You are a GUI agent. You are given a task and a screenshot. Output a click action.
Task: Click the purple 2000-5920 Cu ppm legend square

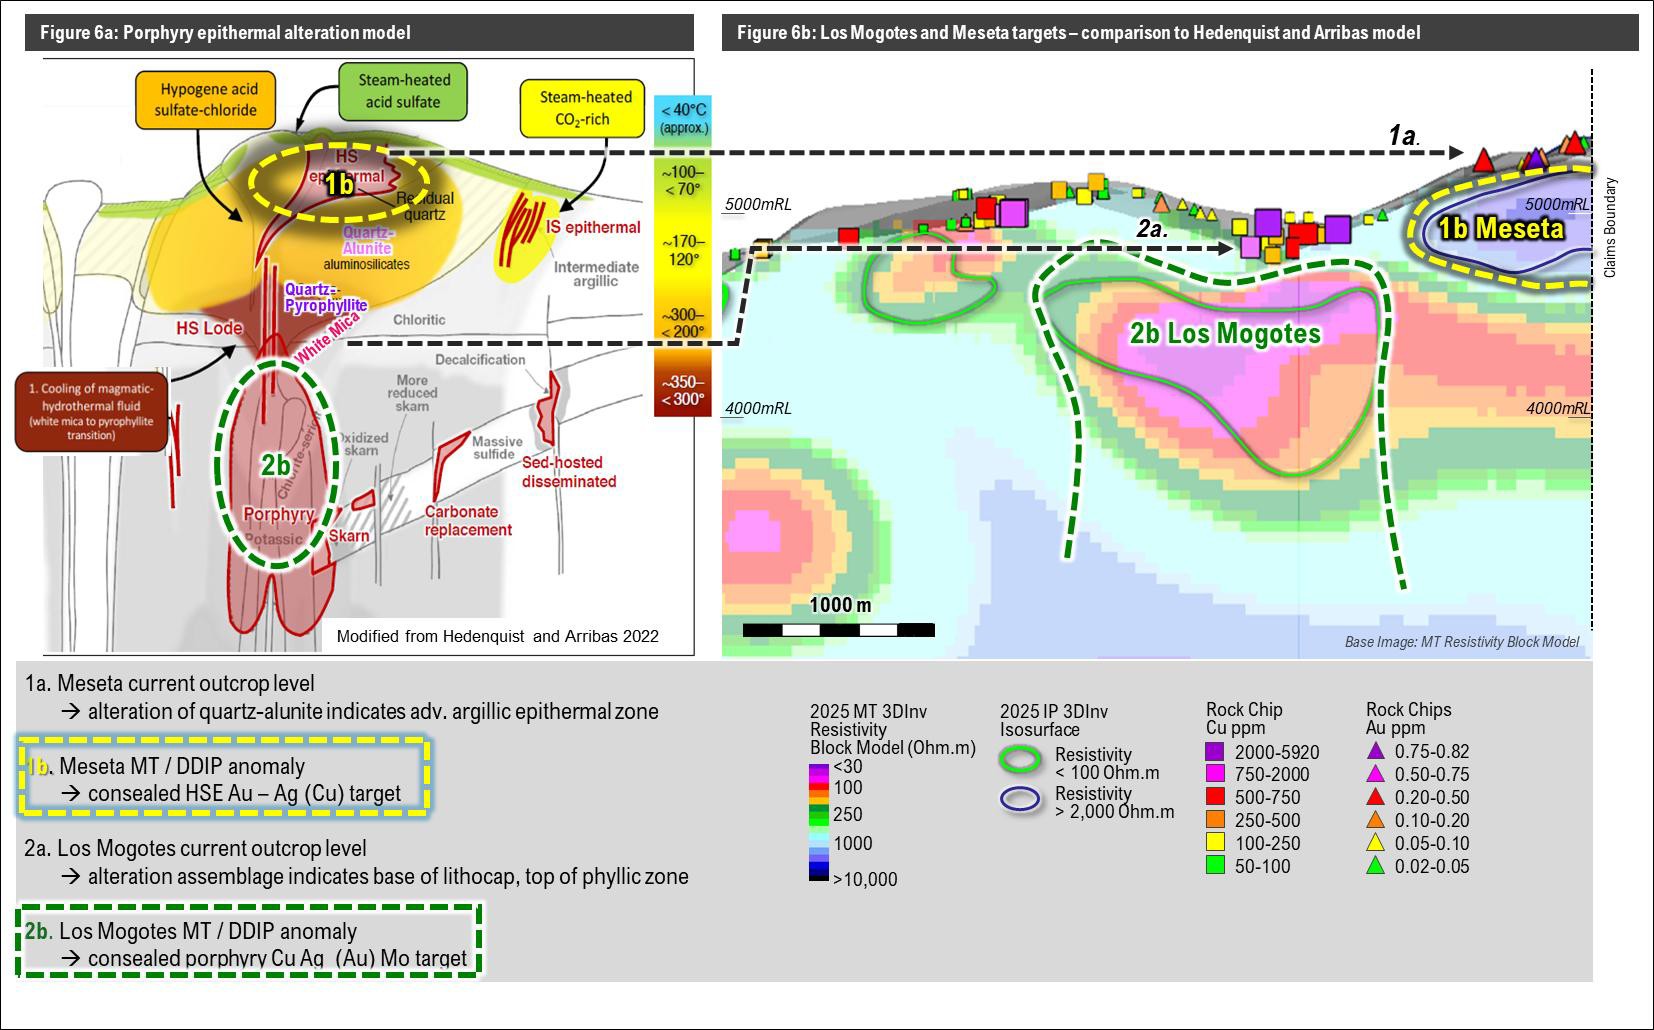[1215, 752]
